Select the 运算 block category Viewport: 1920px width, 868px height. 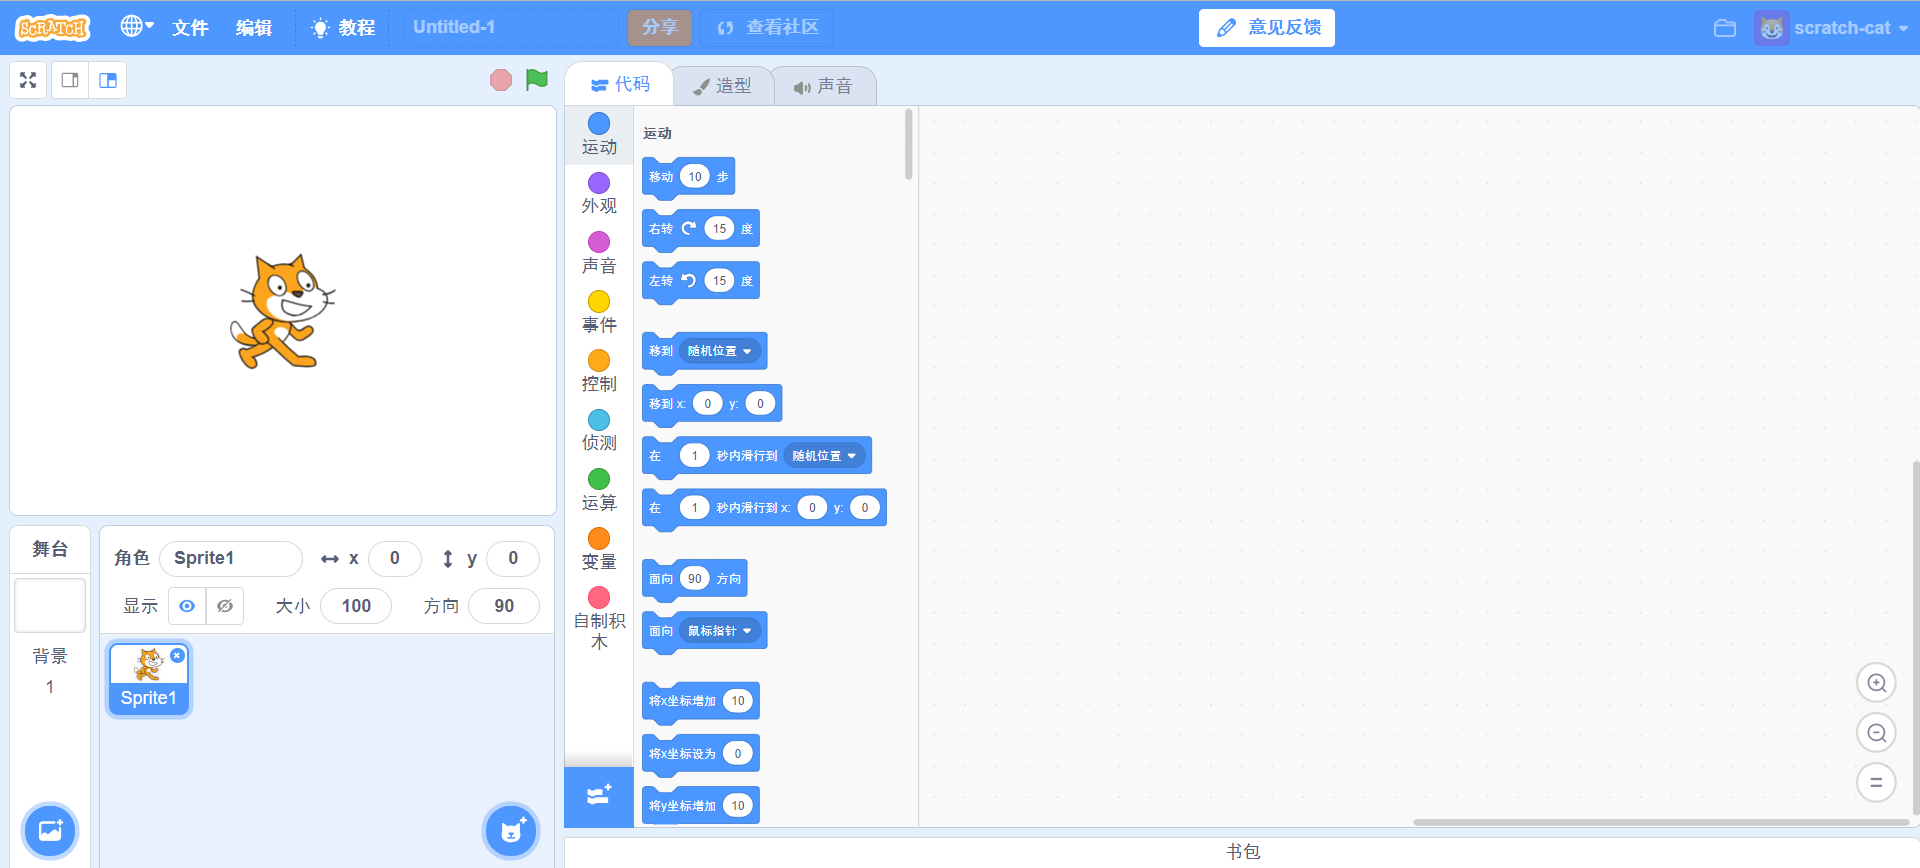[599, 490]
